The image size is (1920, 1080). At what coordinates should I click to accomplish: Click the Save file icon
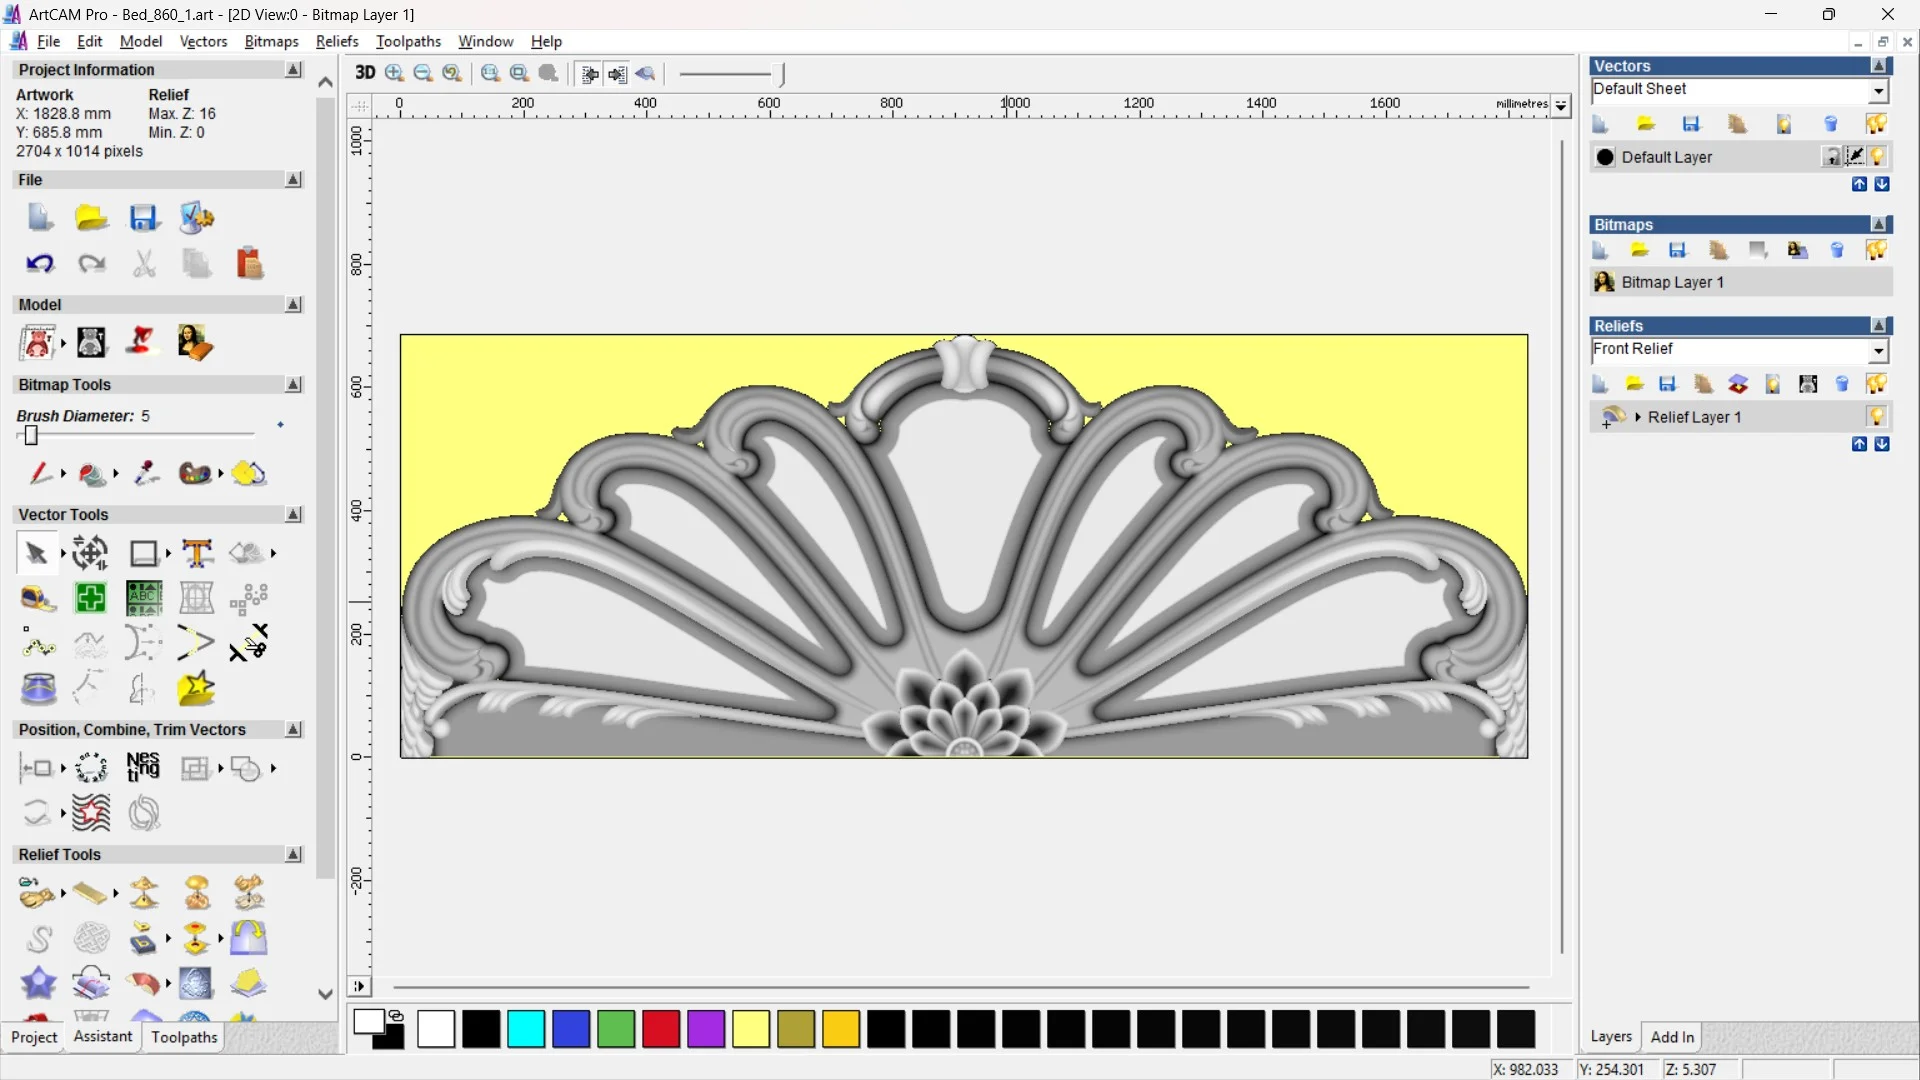[143, 218]
